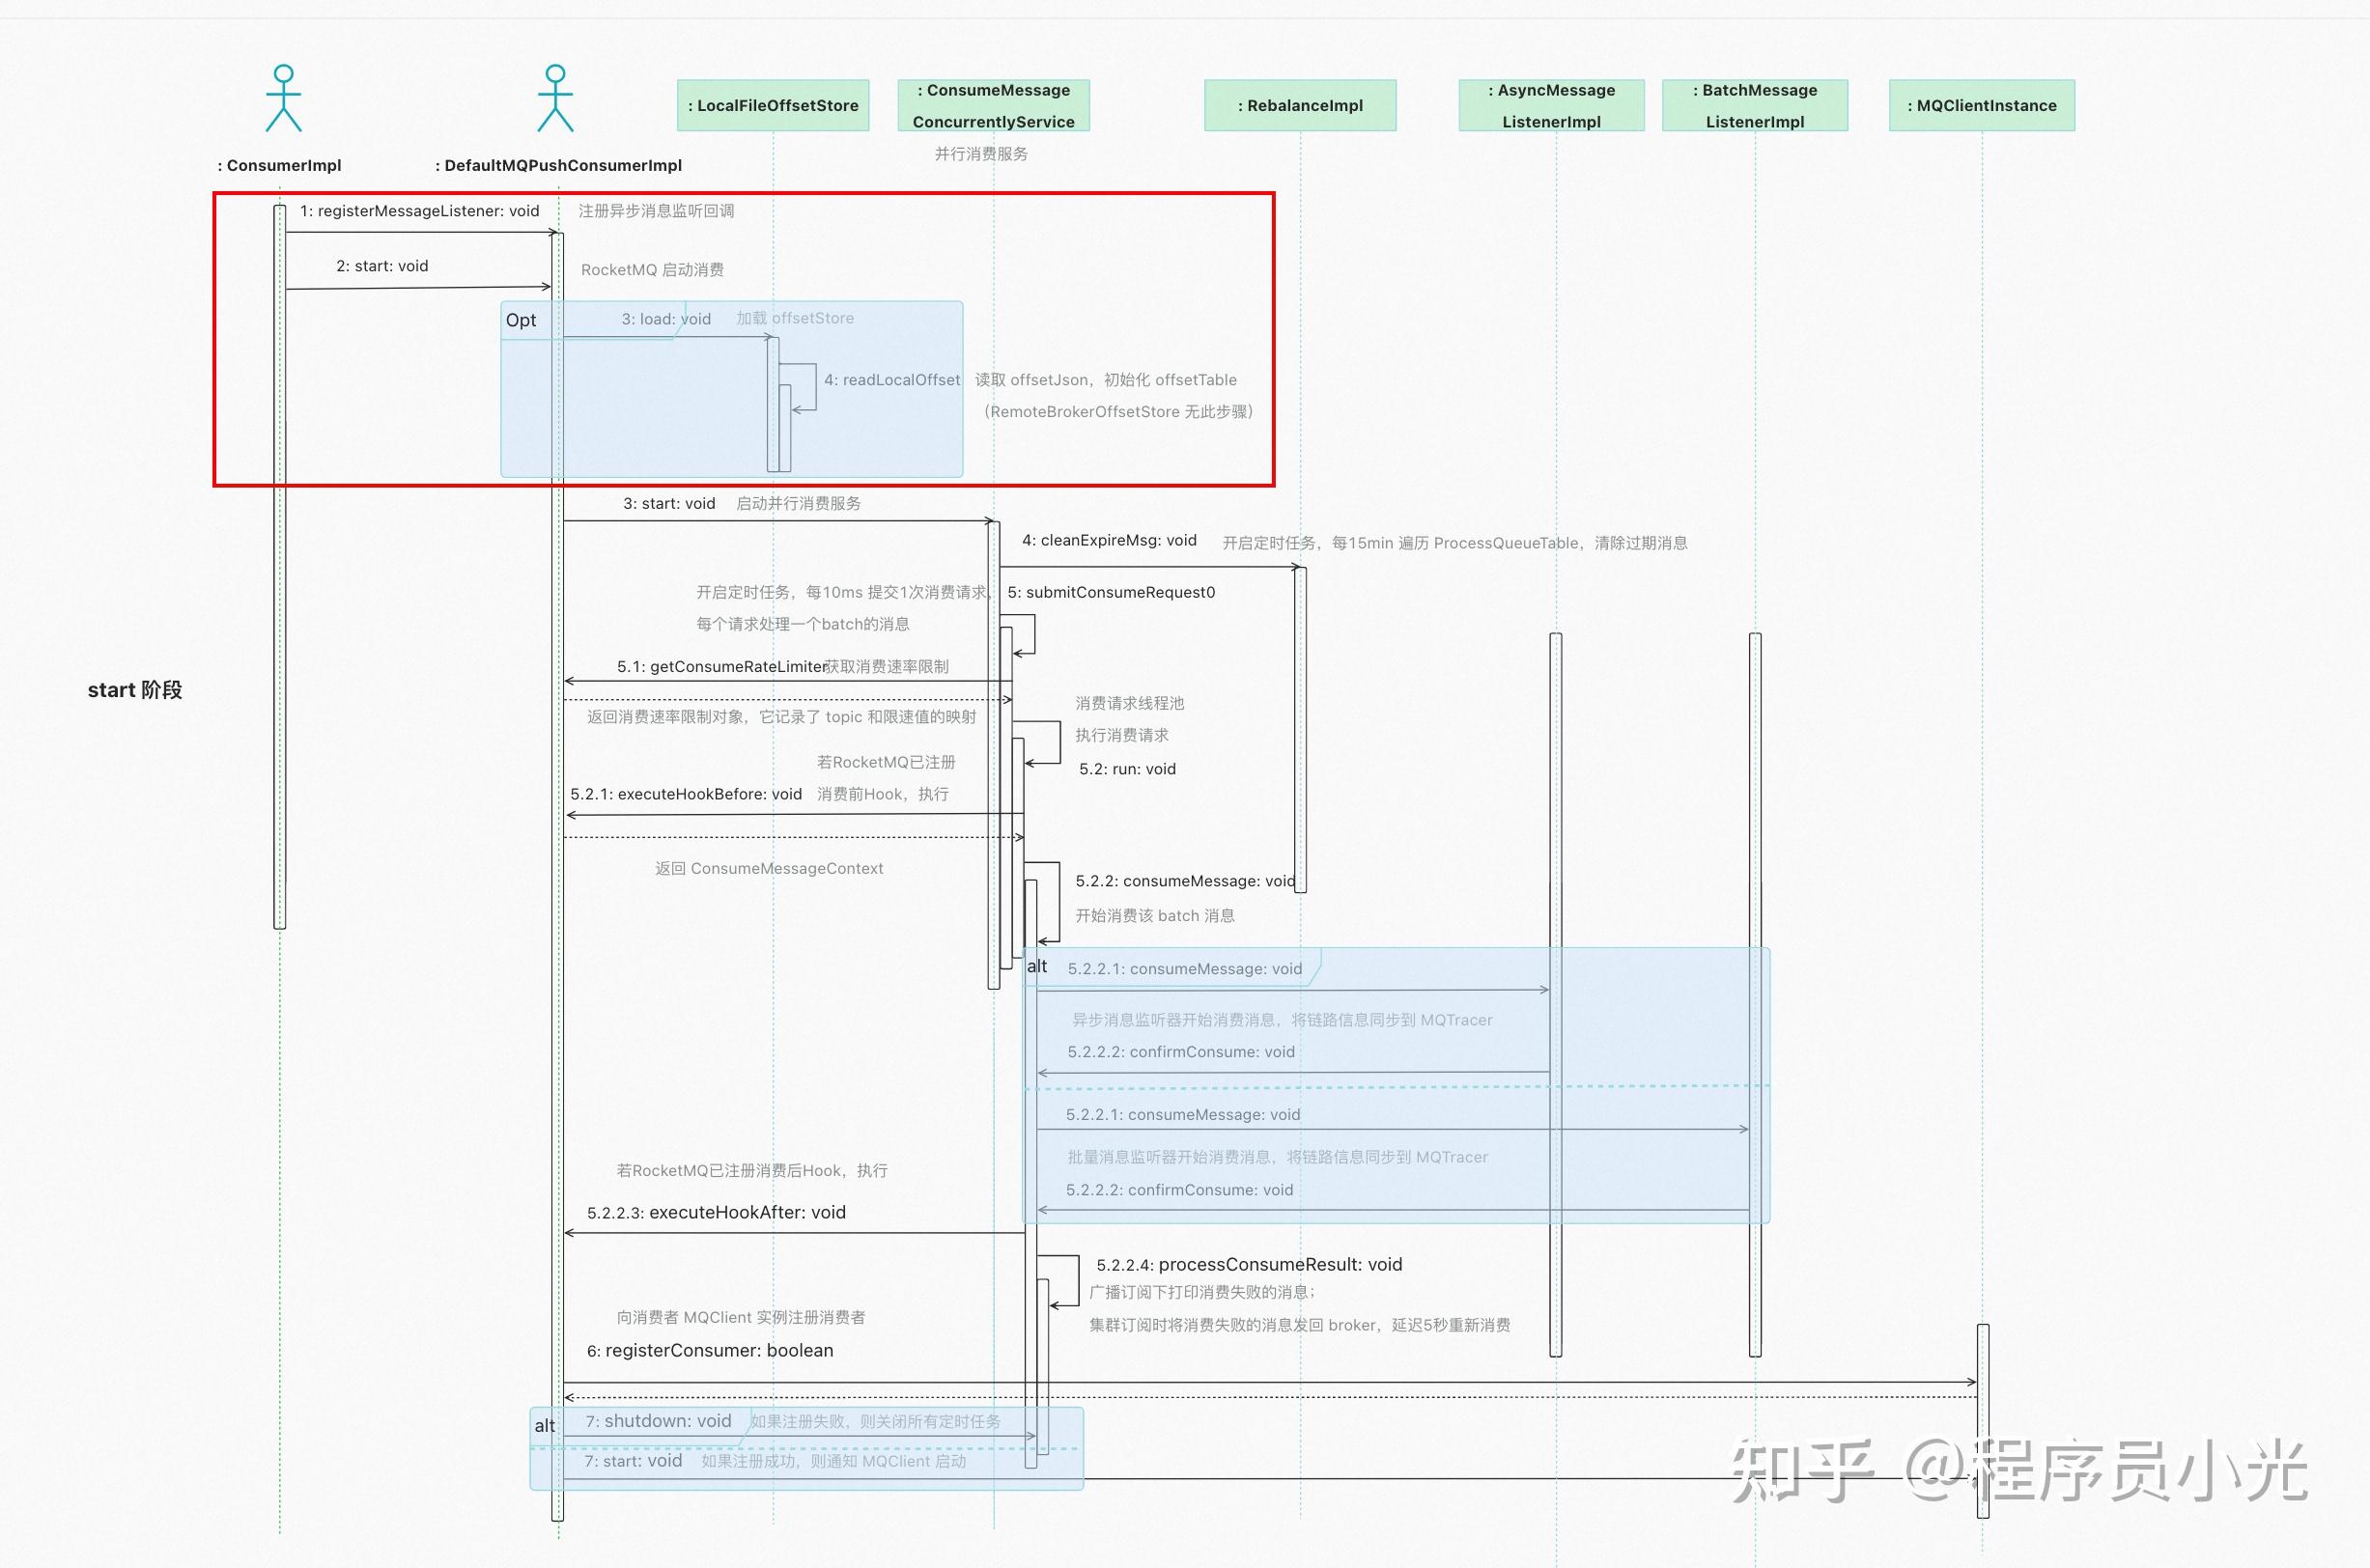
Task: Click the ConsumerImpl actor stick figure
Action: tap(283, 99)
